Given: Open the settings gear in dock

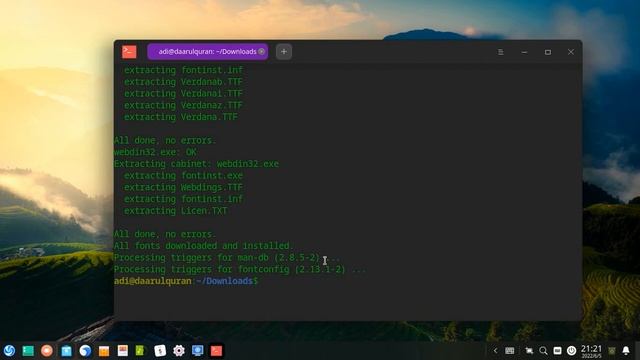Looking at the screenshot, I should coord(179,350).
